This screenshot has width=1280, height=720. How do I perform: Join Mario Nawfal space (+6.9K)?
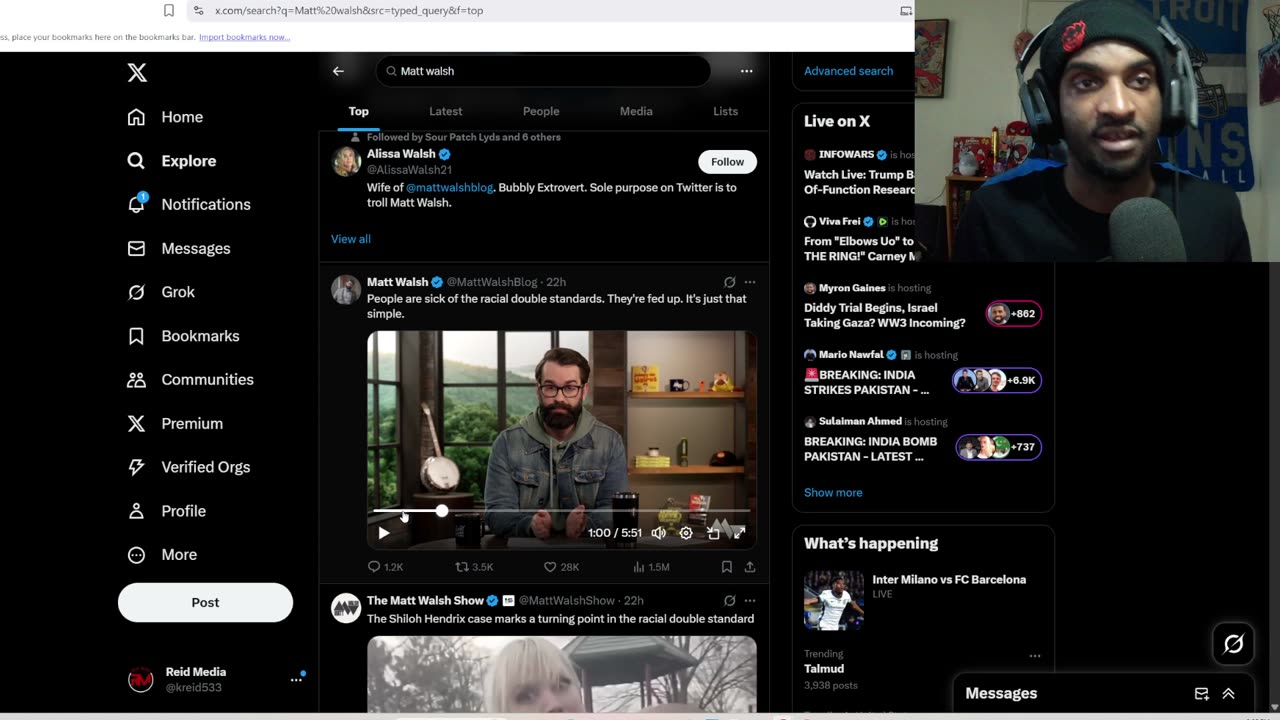[923, 373]
